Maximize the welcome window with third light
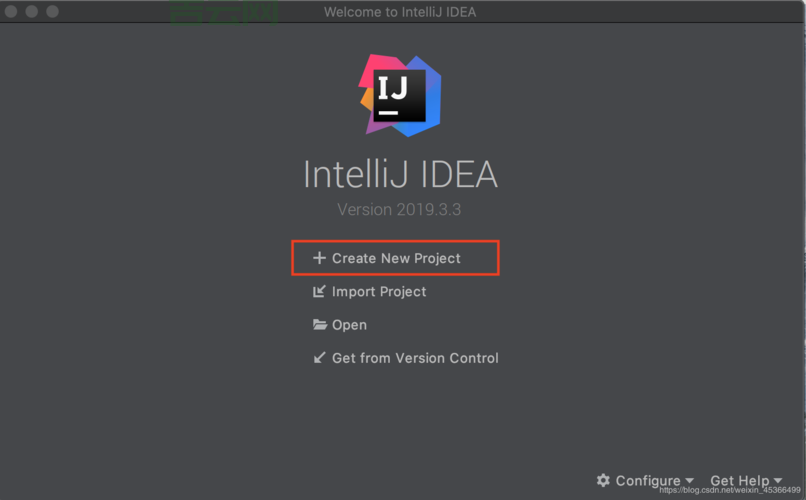Image resolution: width=806 pixels, height=500 pixels. click(52, 11)
